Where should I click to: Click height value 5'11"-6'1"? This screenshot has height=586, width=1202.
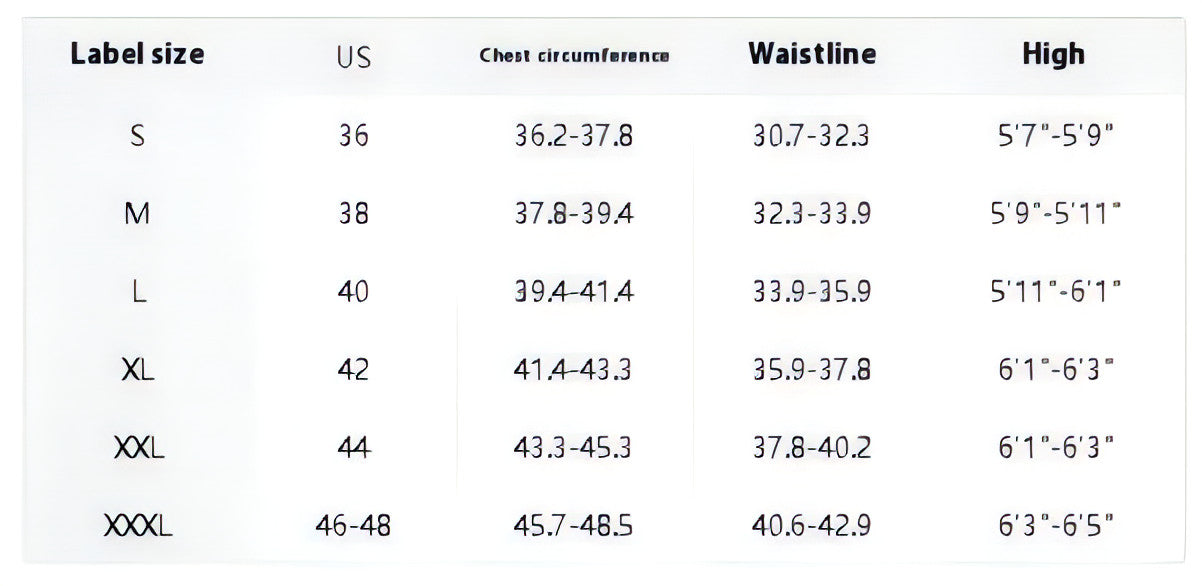pos(1056,291)
